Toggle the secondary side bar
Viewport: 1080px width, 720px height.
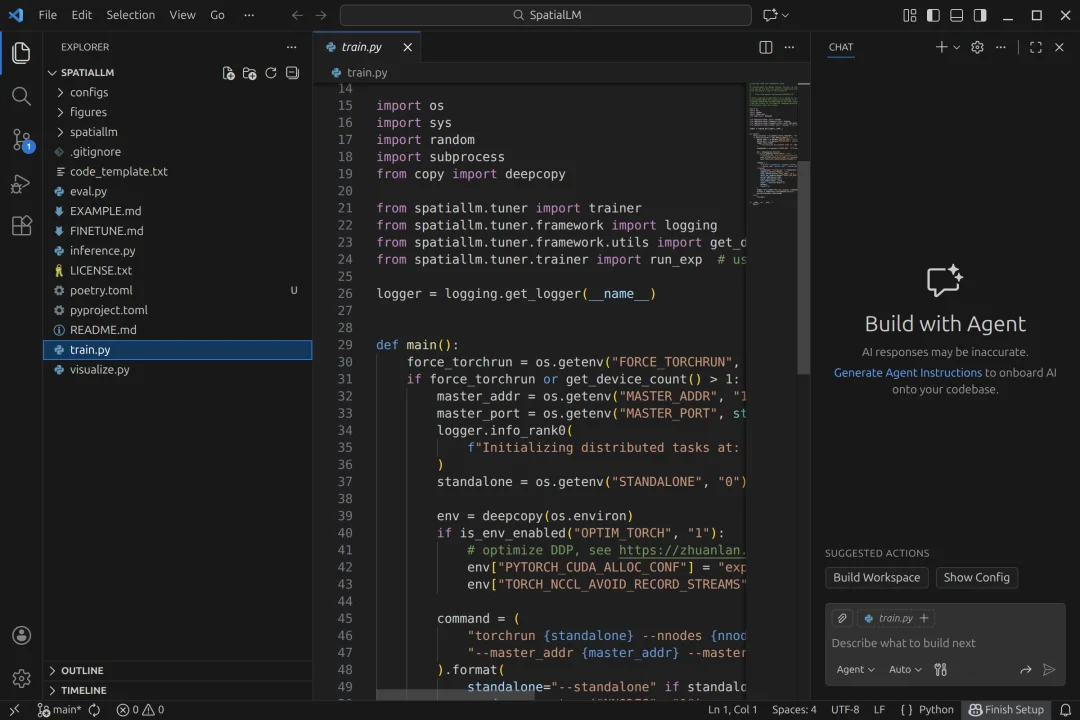[980, 15]
